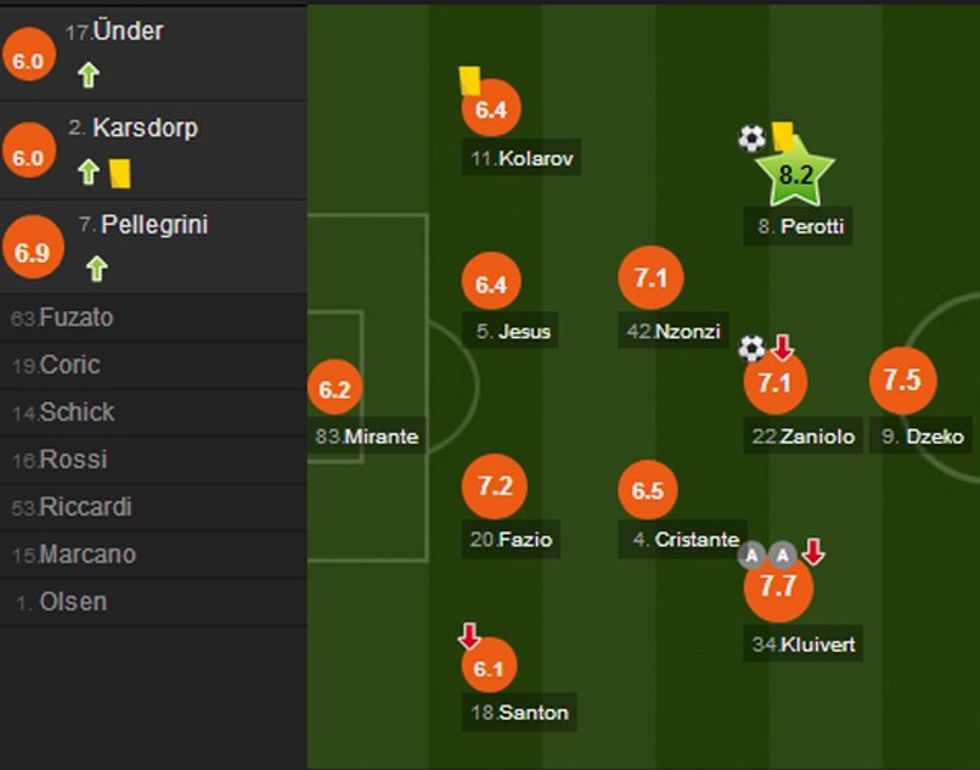Click Karsdorp's yellow card icon in sidebar
Viewport: 980px width, 770px height.
121,173
